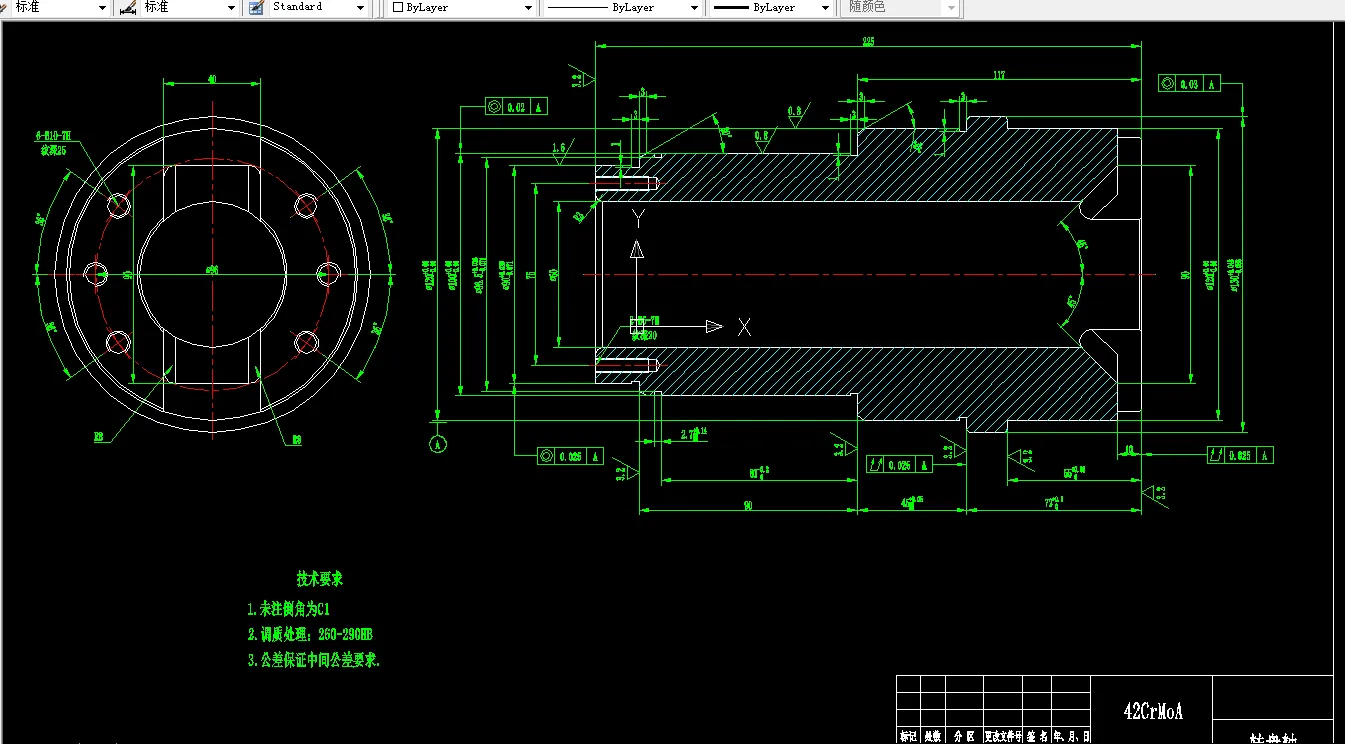Viewport: 1345px width, 744px height.
Task: Click the 处数 title block cell
Action: [933, 736]
